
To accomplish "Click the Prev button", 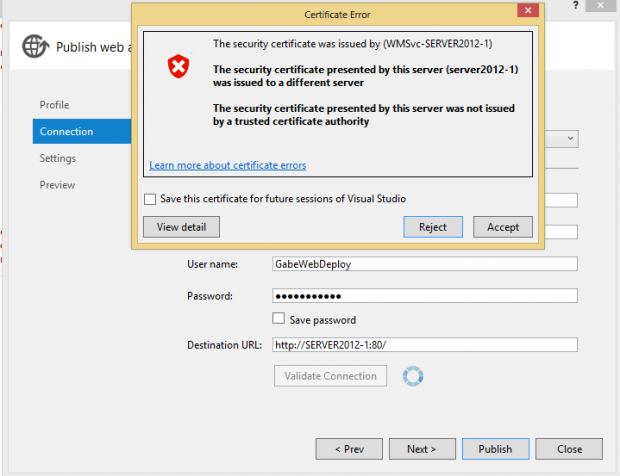I will click(x=349, y=449).
